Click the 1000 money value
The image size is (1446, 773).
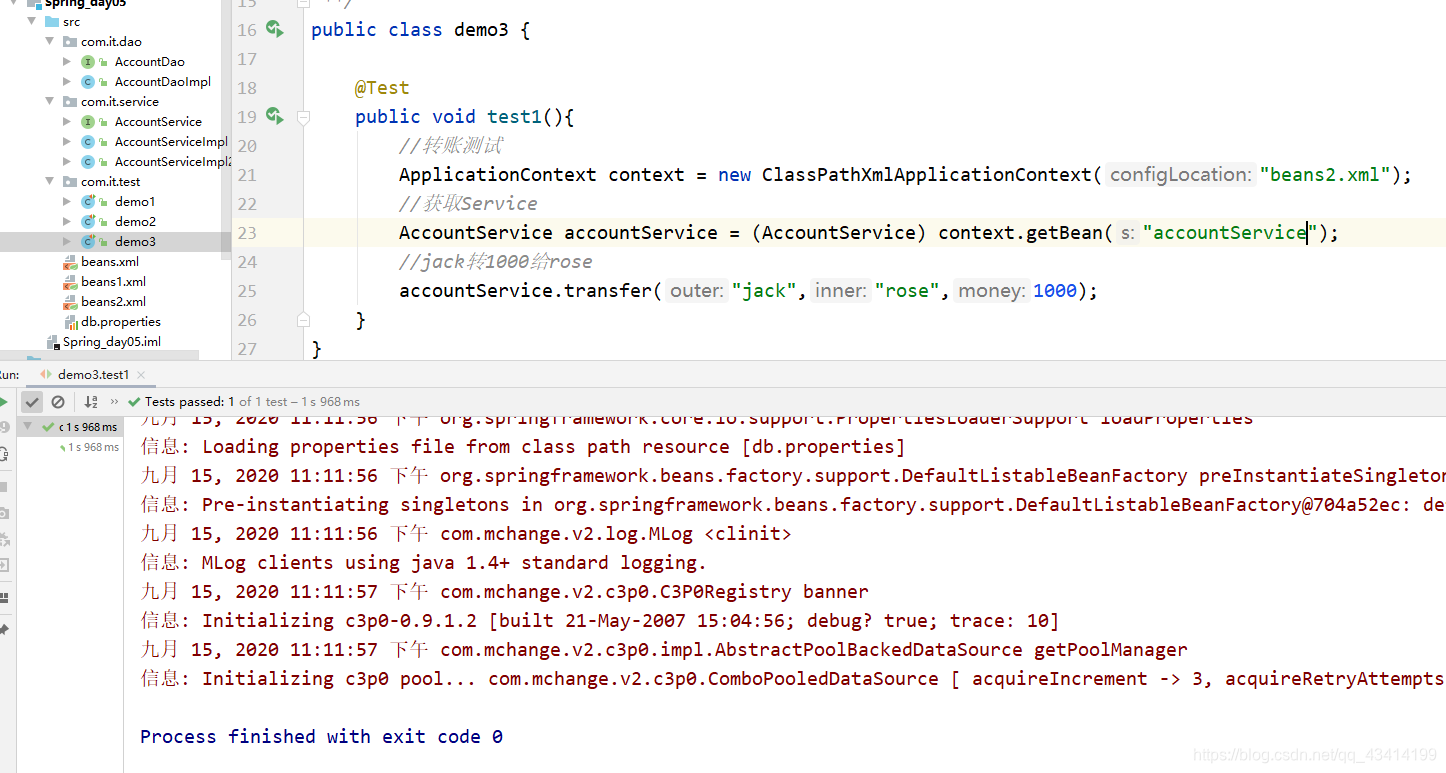pos(1054,291)
